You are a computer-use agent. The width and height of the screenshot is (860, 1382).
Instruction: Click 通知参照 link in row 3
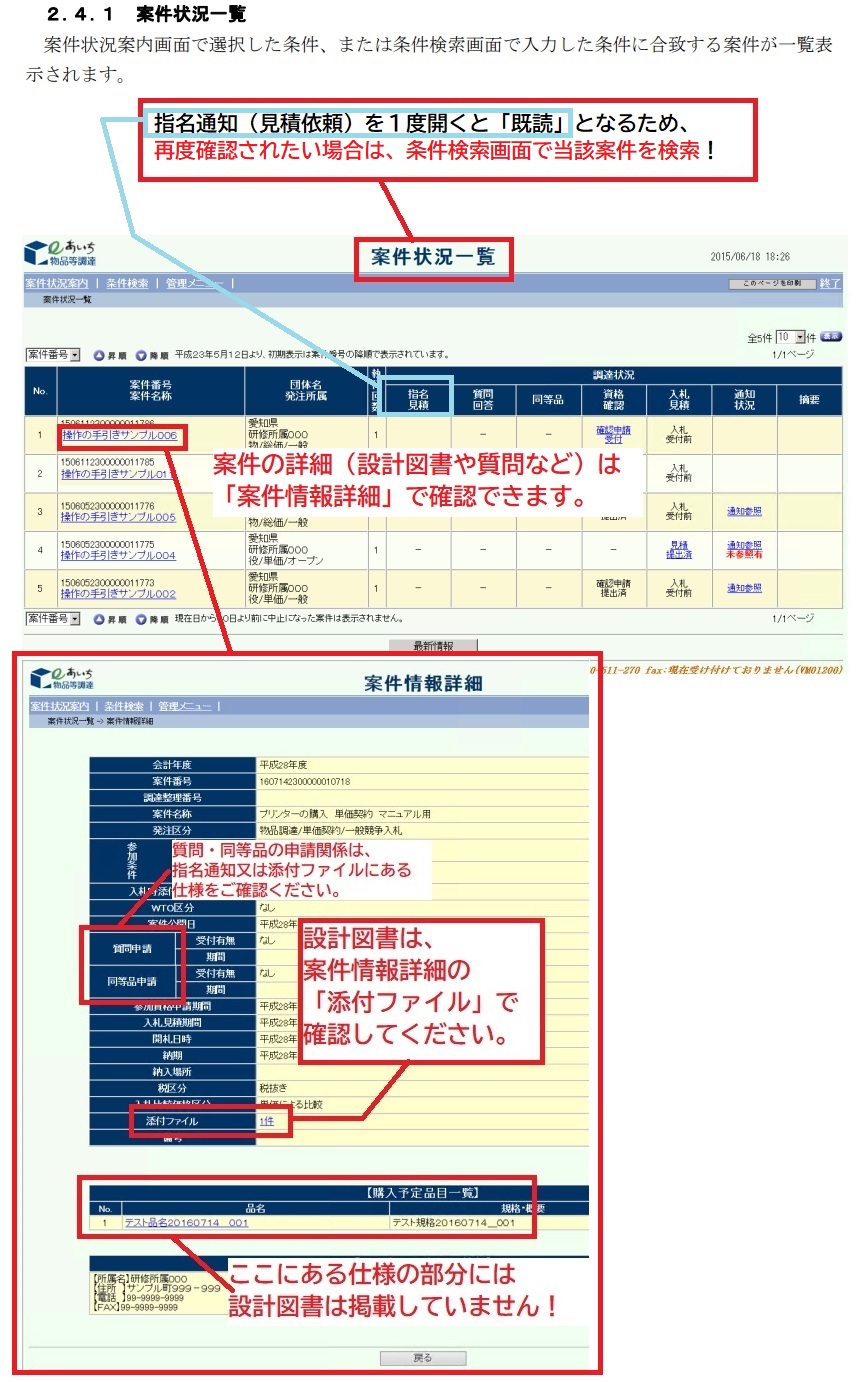tap(745, 511)
